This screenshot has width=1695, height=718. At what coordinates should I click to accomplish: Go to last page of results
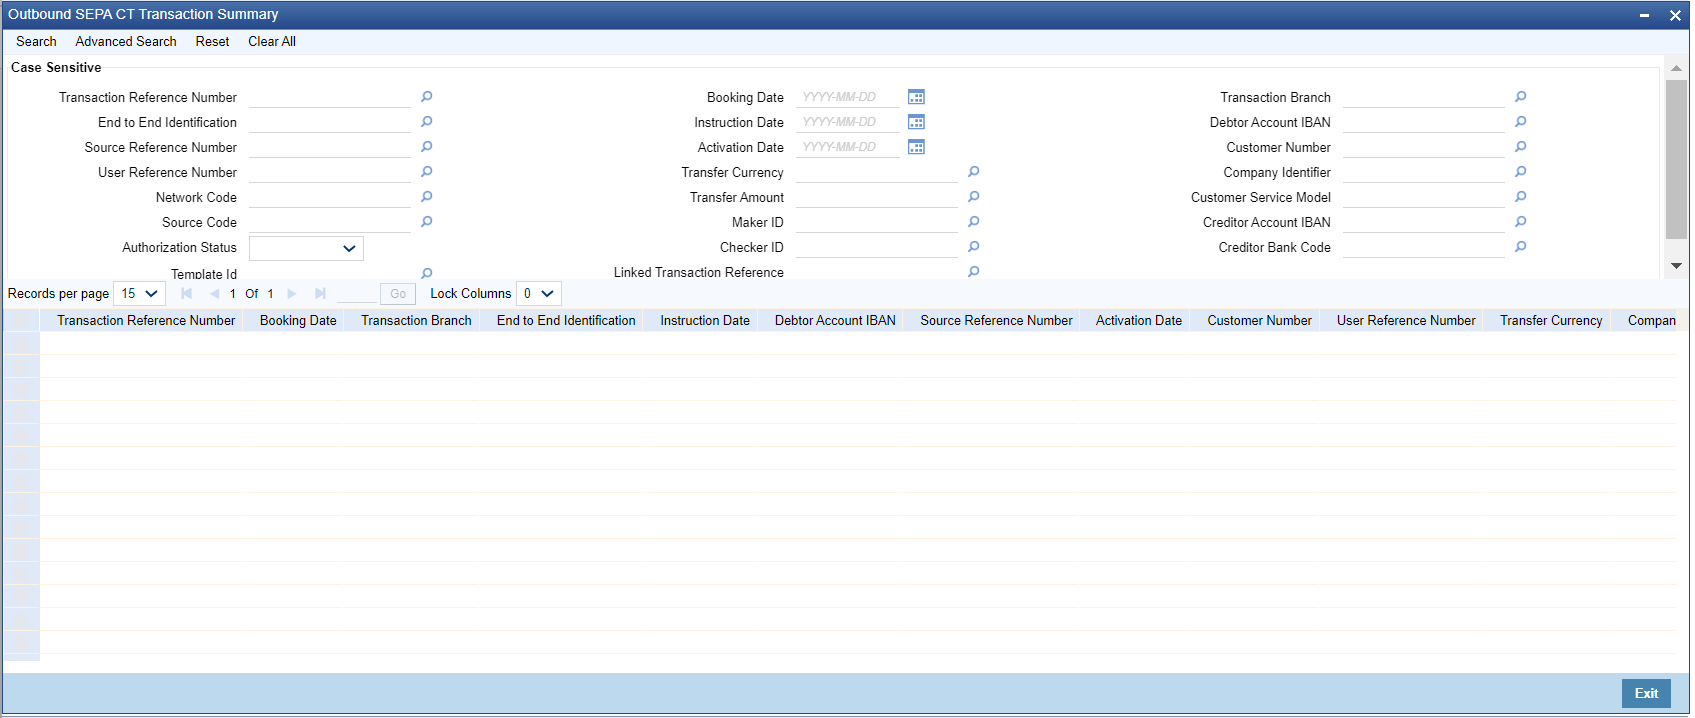pos(320,294)
